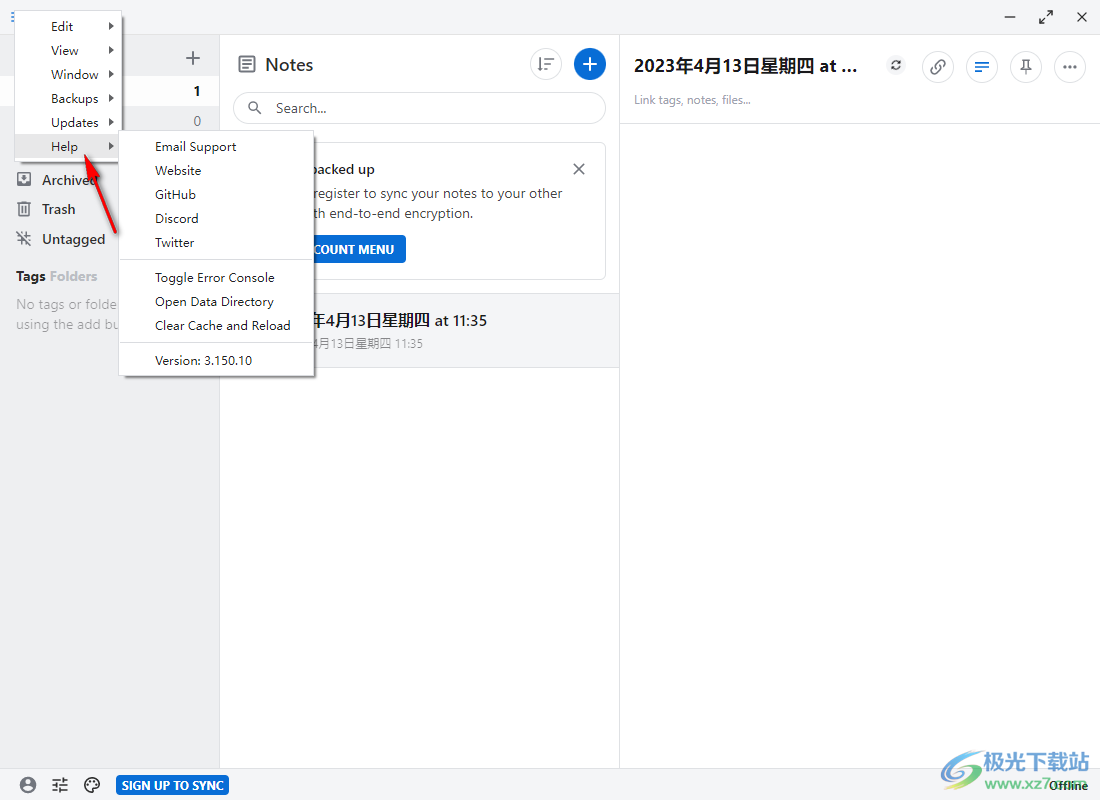Click the Offline status indicator
The width and height of the screenshot is (1100, 800).
(1068, 785)
